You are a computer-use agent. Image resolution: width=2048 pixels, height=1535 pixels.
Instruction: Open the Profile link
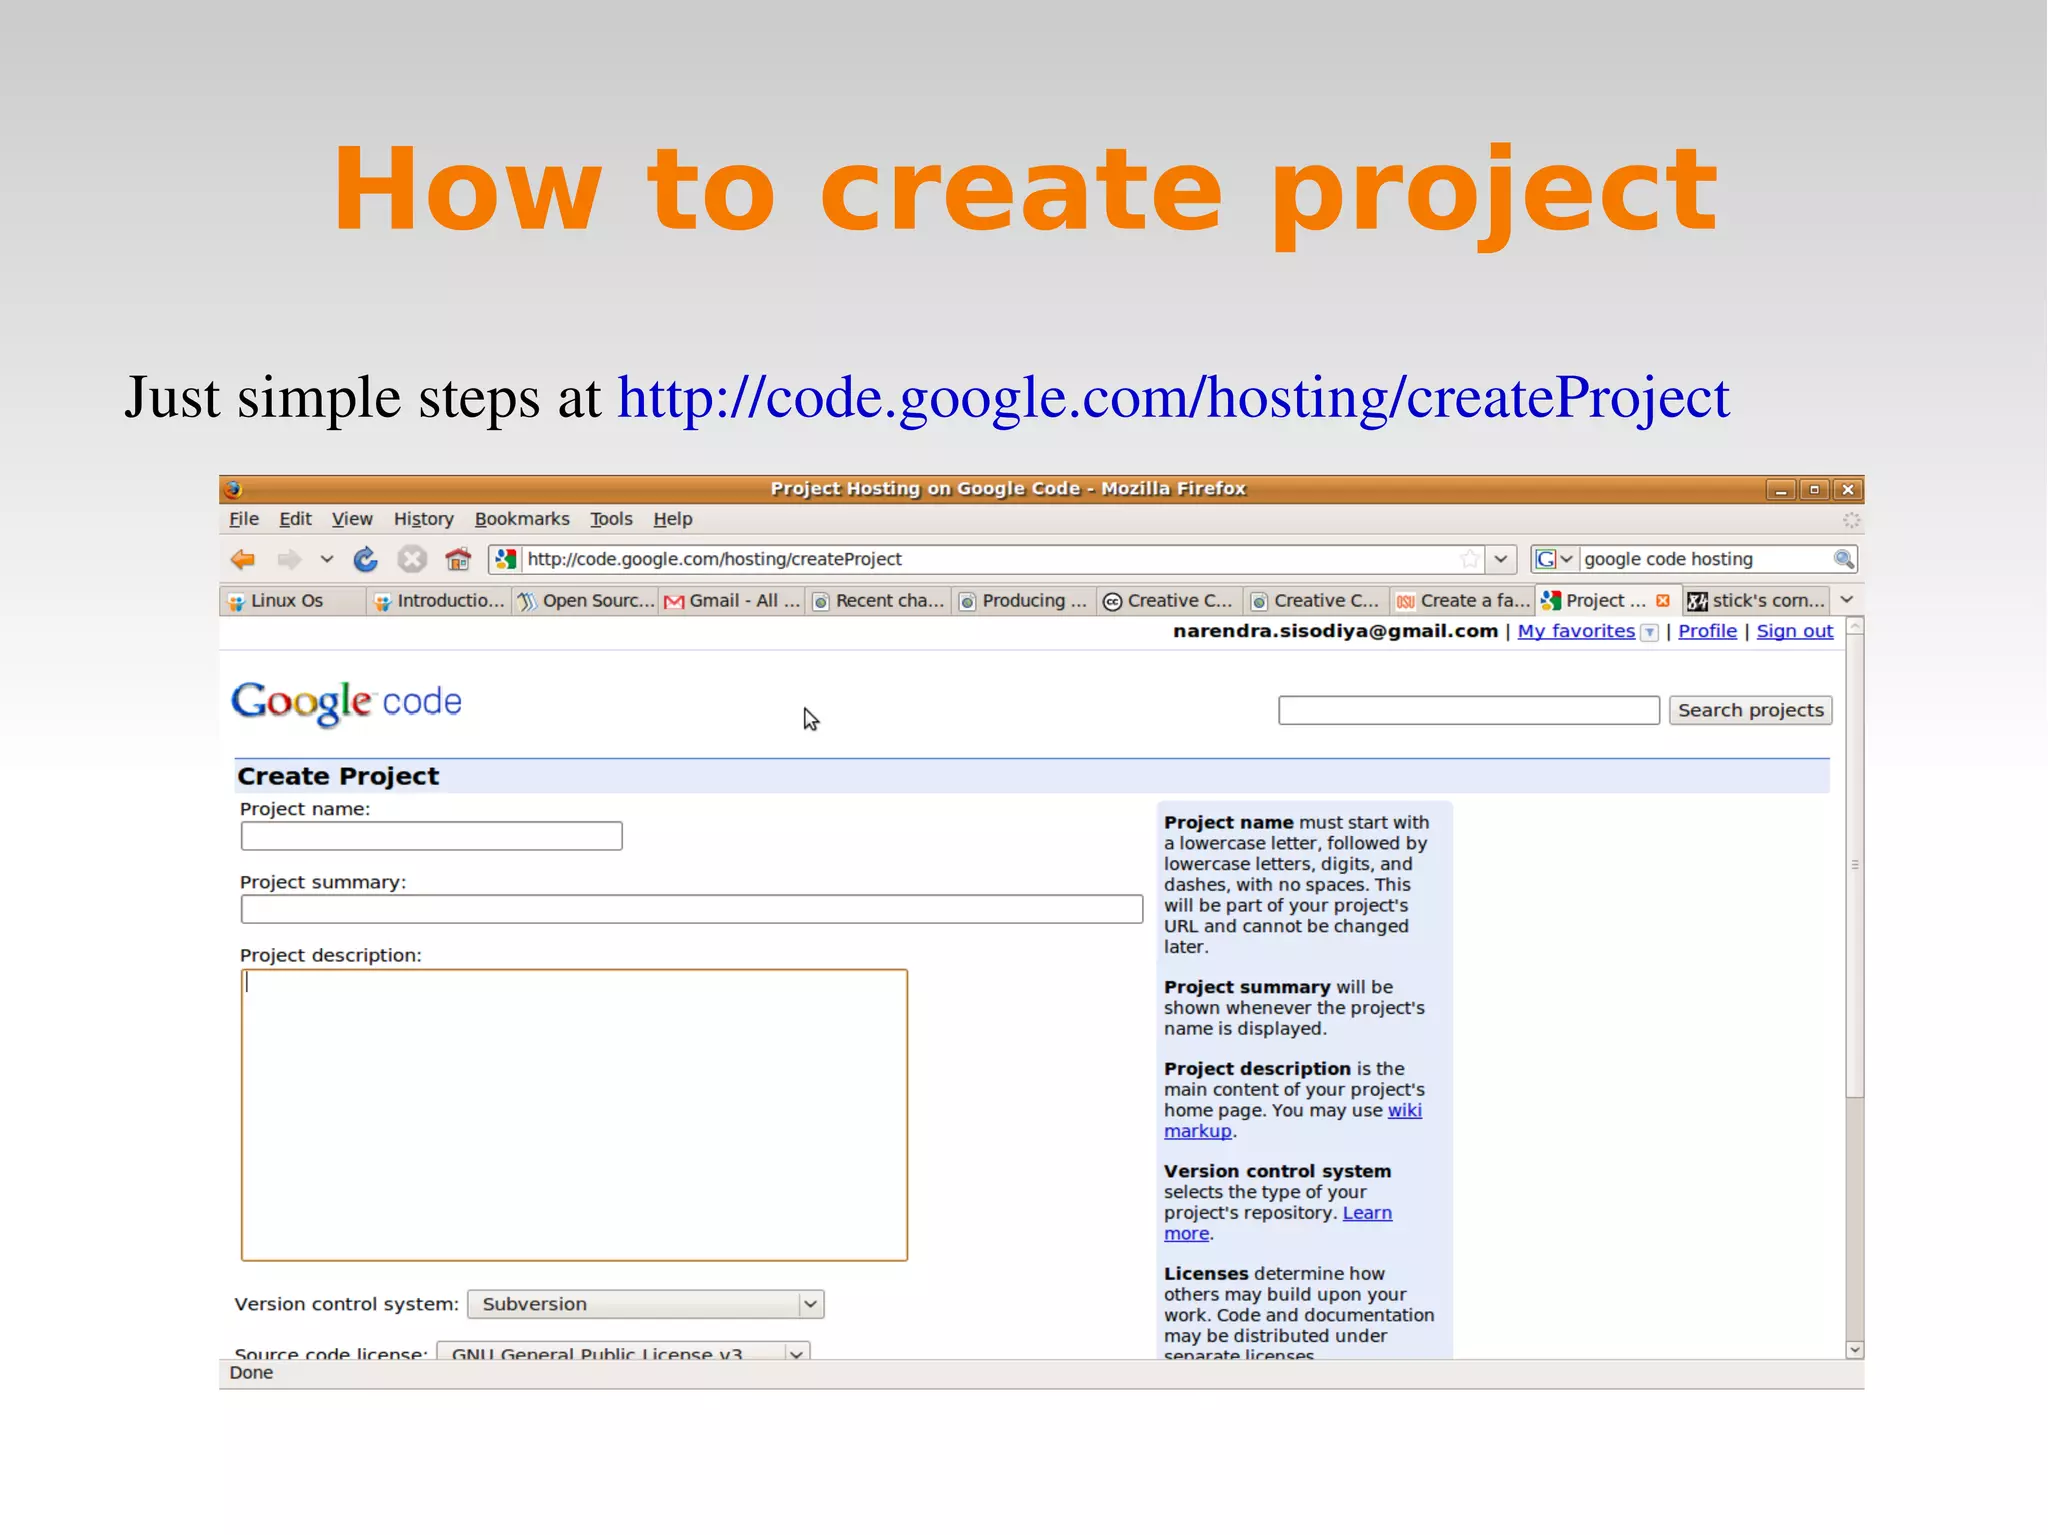pyautogui.click(x=1707, y=631)
